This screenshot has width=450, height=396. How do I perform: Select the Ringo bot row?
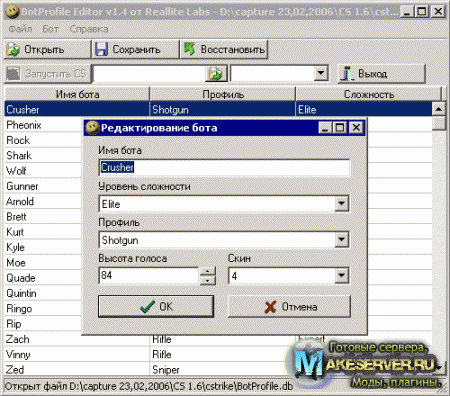(43, 309)
